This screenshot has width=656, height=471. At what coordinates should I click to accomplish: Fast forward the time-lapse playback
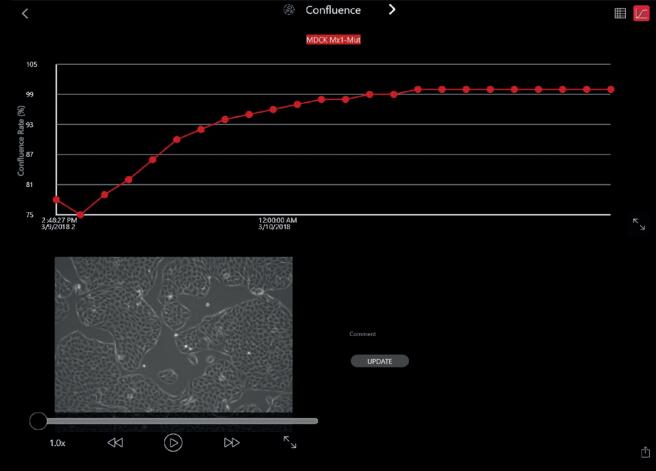click(232, 442)
